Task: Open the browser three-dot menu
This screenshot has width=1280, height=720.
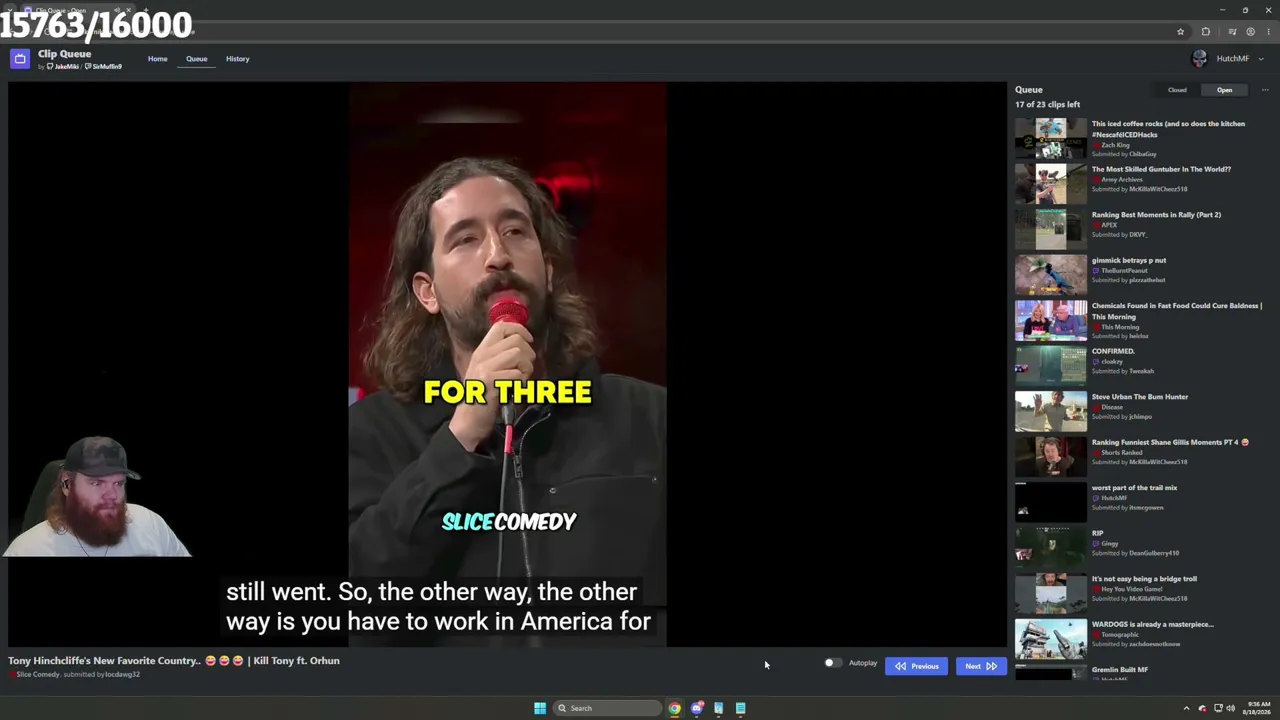Action: click(1268, 32)
